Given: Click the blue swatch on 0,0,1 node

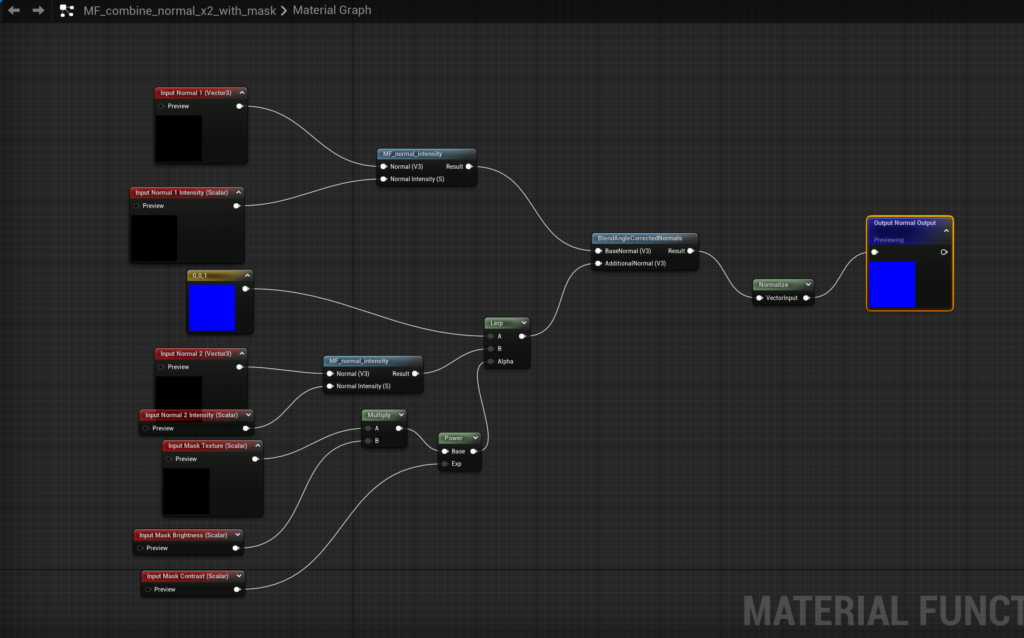Looking at the screenshot, I should click(212, 308).
